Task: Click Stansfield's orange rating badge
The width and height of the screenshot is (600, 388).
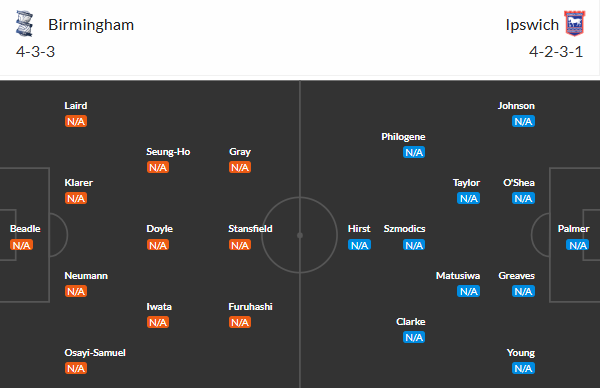Action: point(240,245)
